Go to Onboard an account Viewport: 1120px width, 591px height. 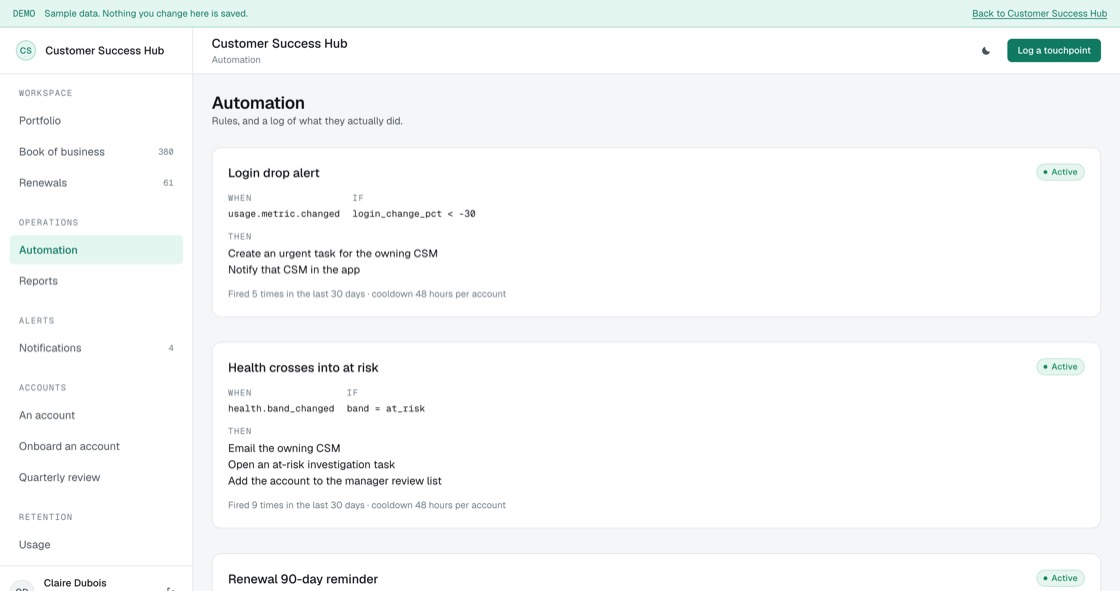96,446
